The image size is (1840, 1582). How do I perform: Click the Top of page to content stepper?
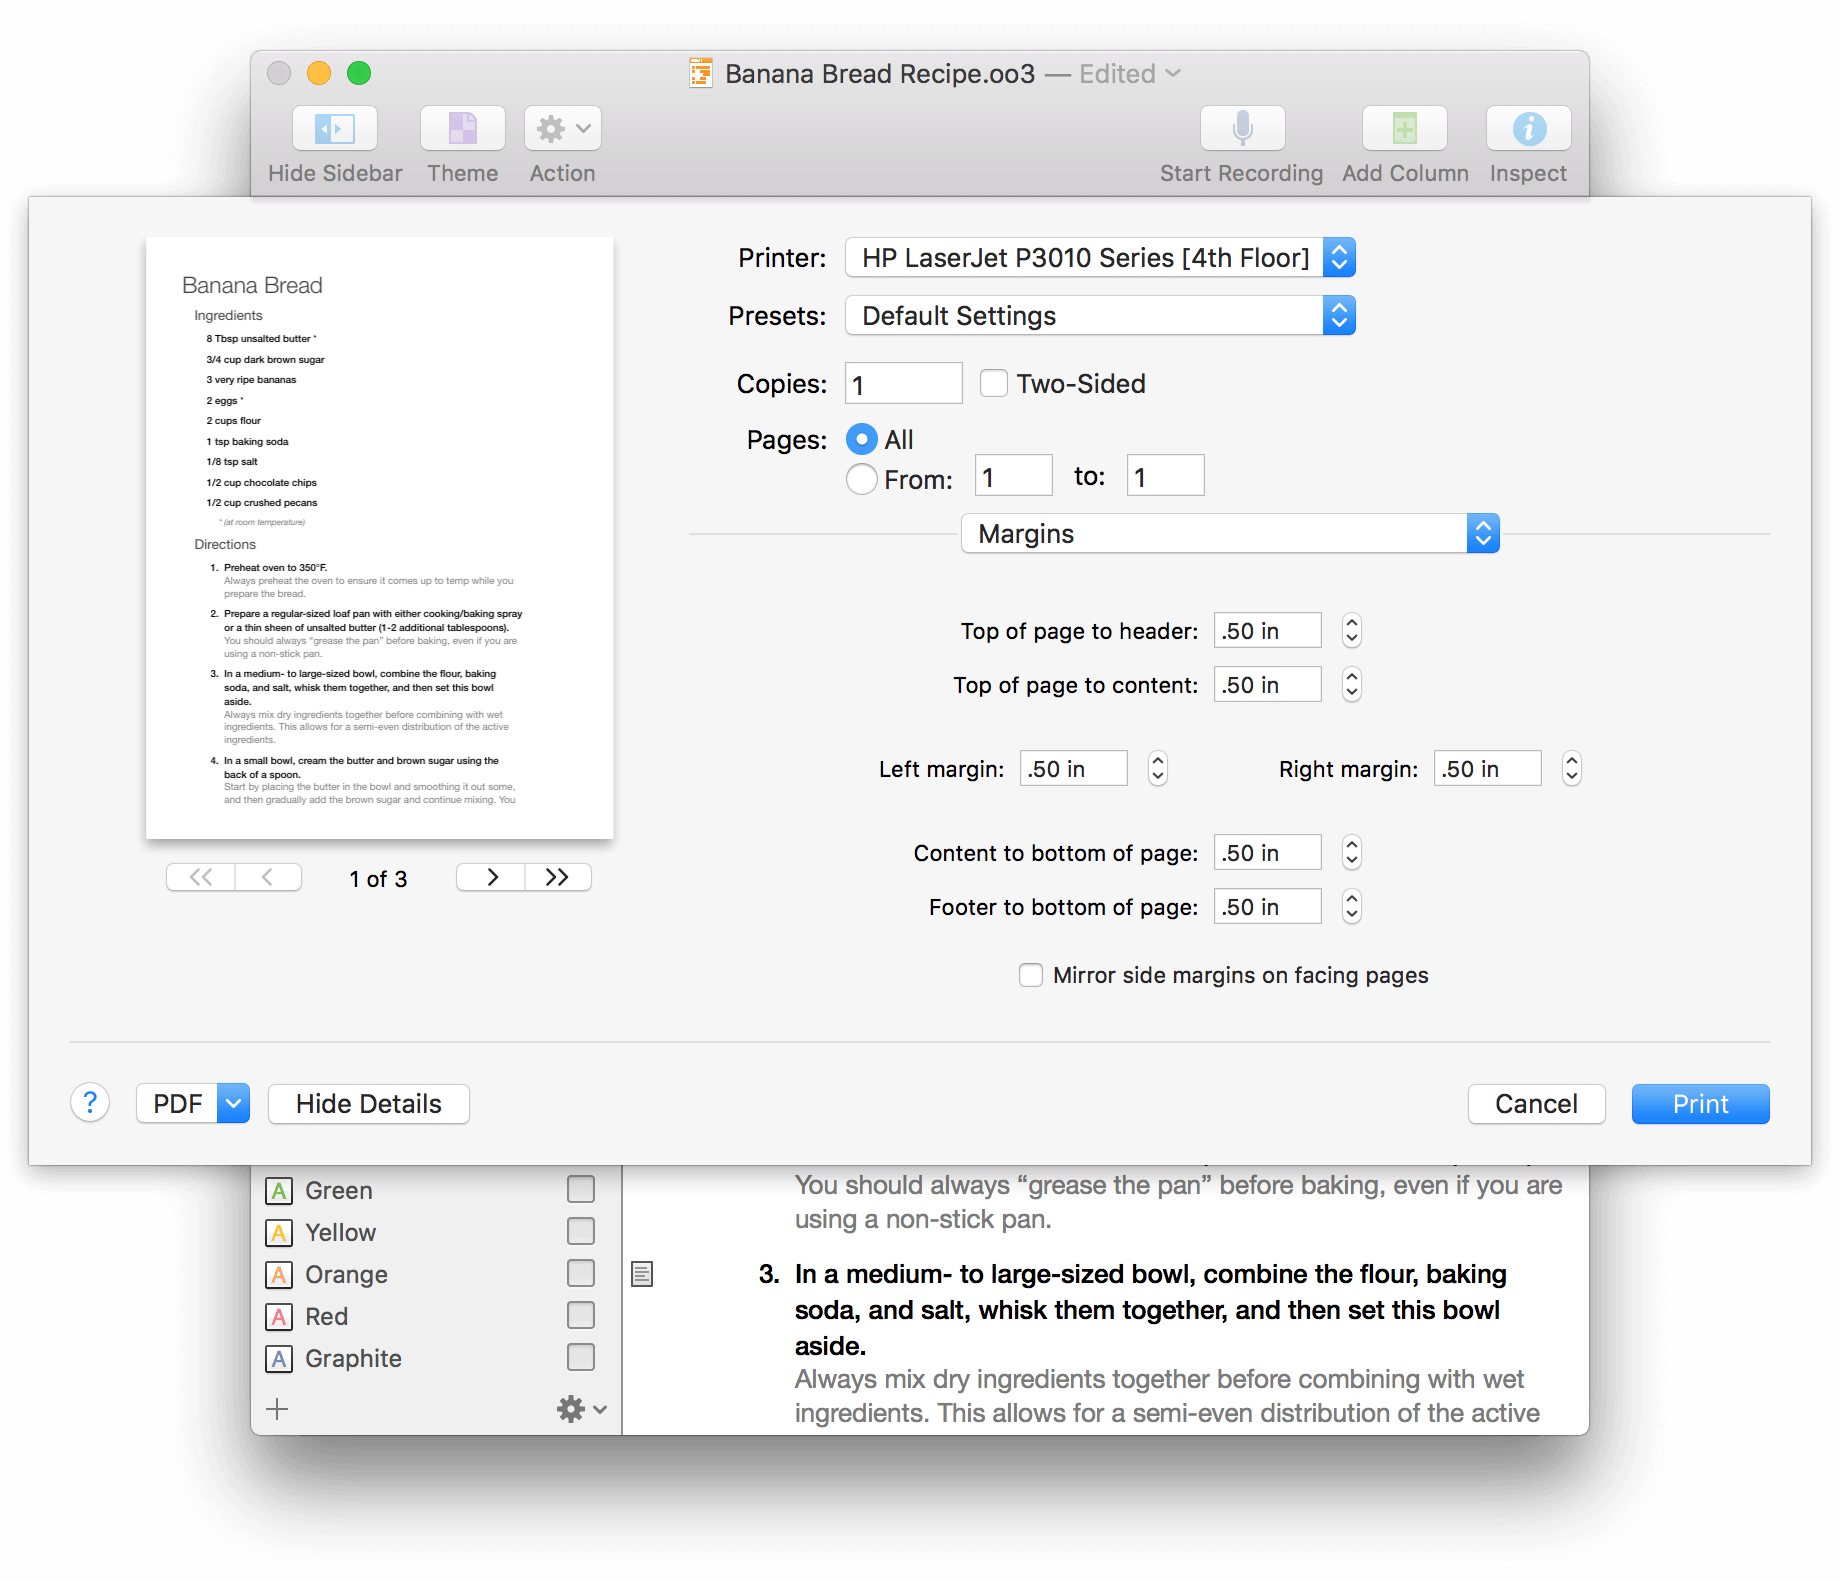click(x=1351, y=684)
